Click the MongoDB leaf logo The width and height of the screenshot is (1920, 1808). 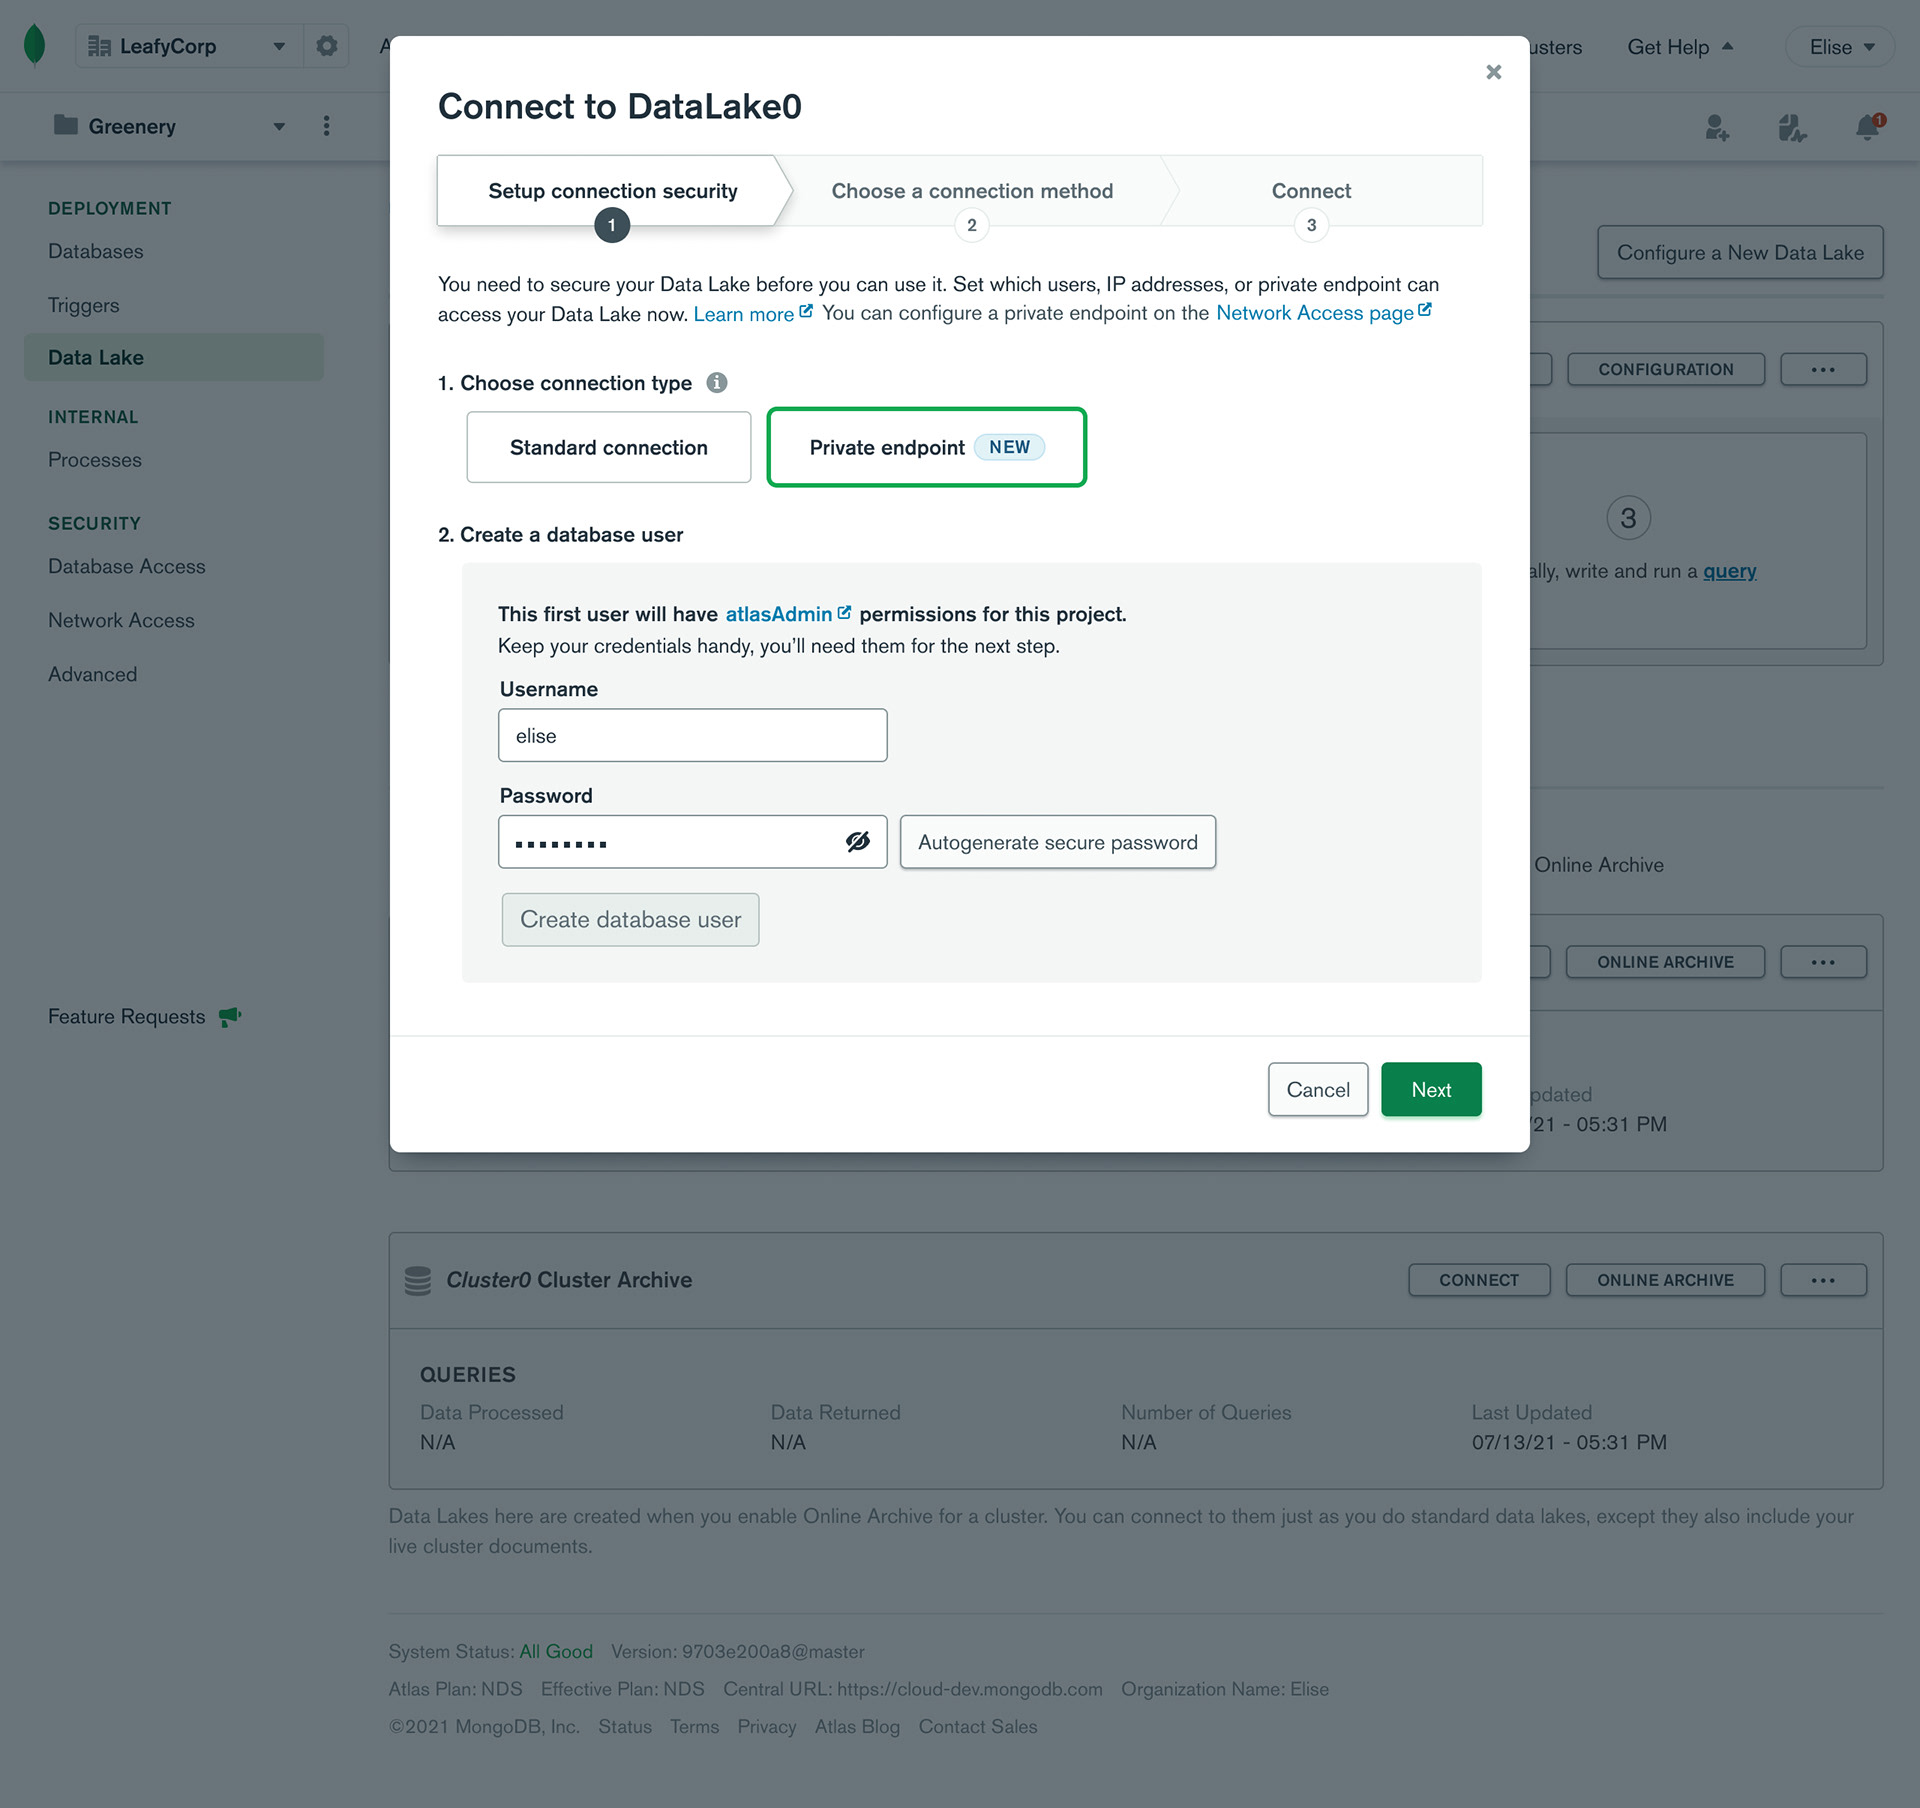33,46
